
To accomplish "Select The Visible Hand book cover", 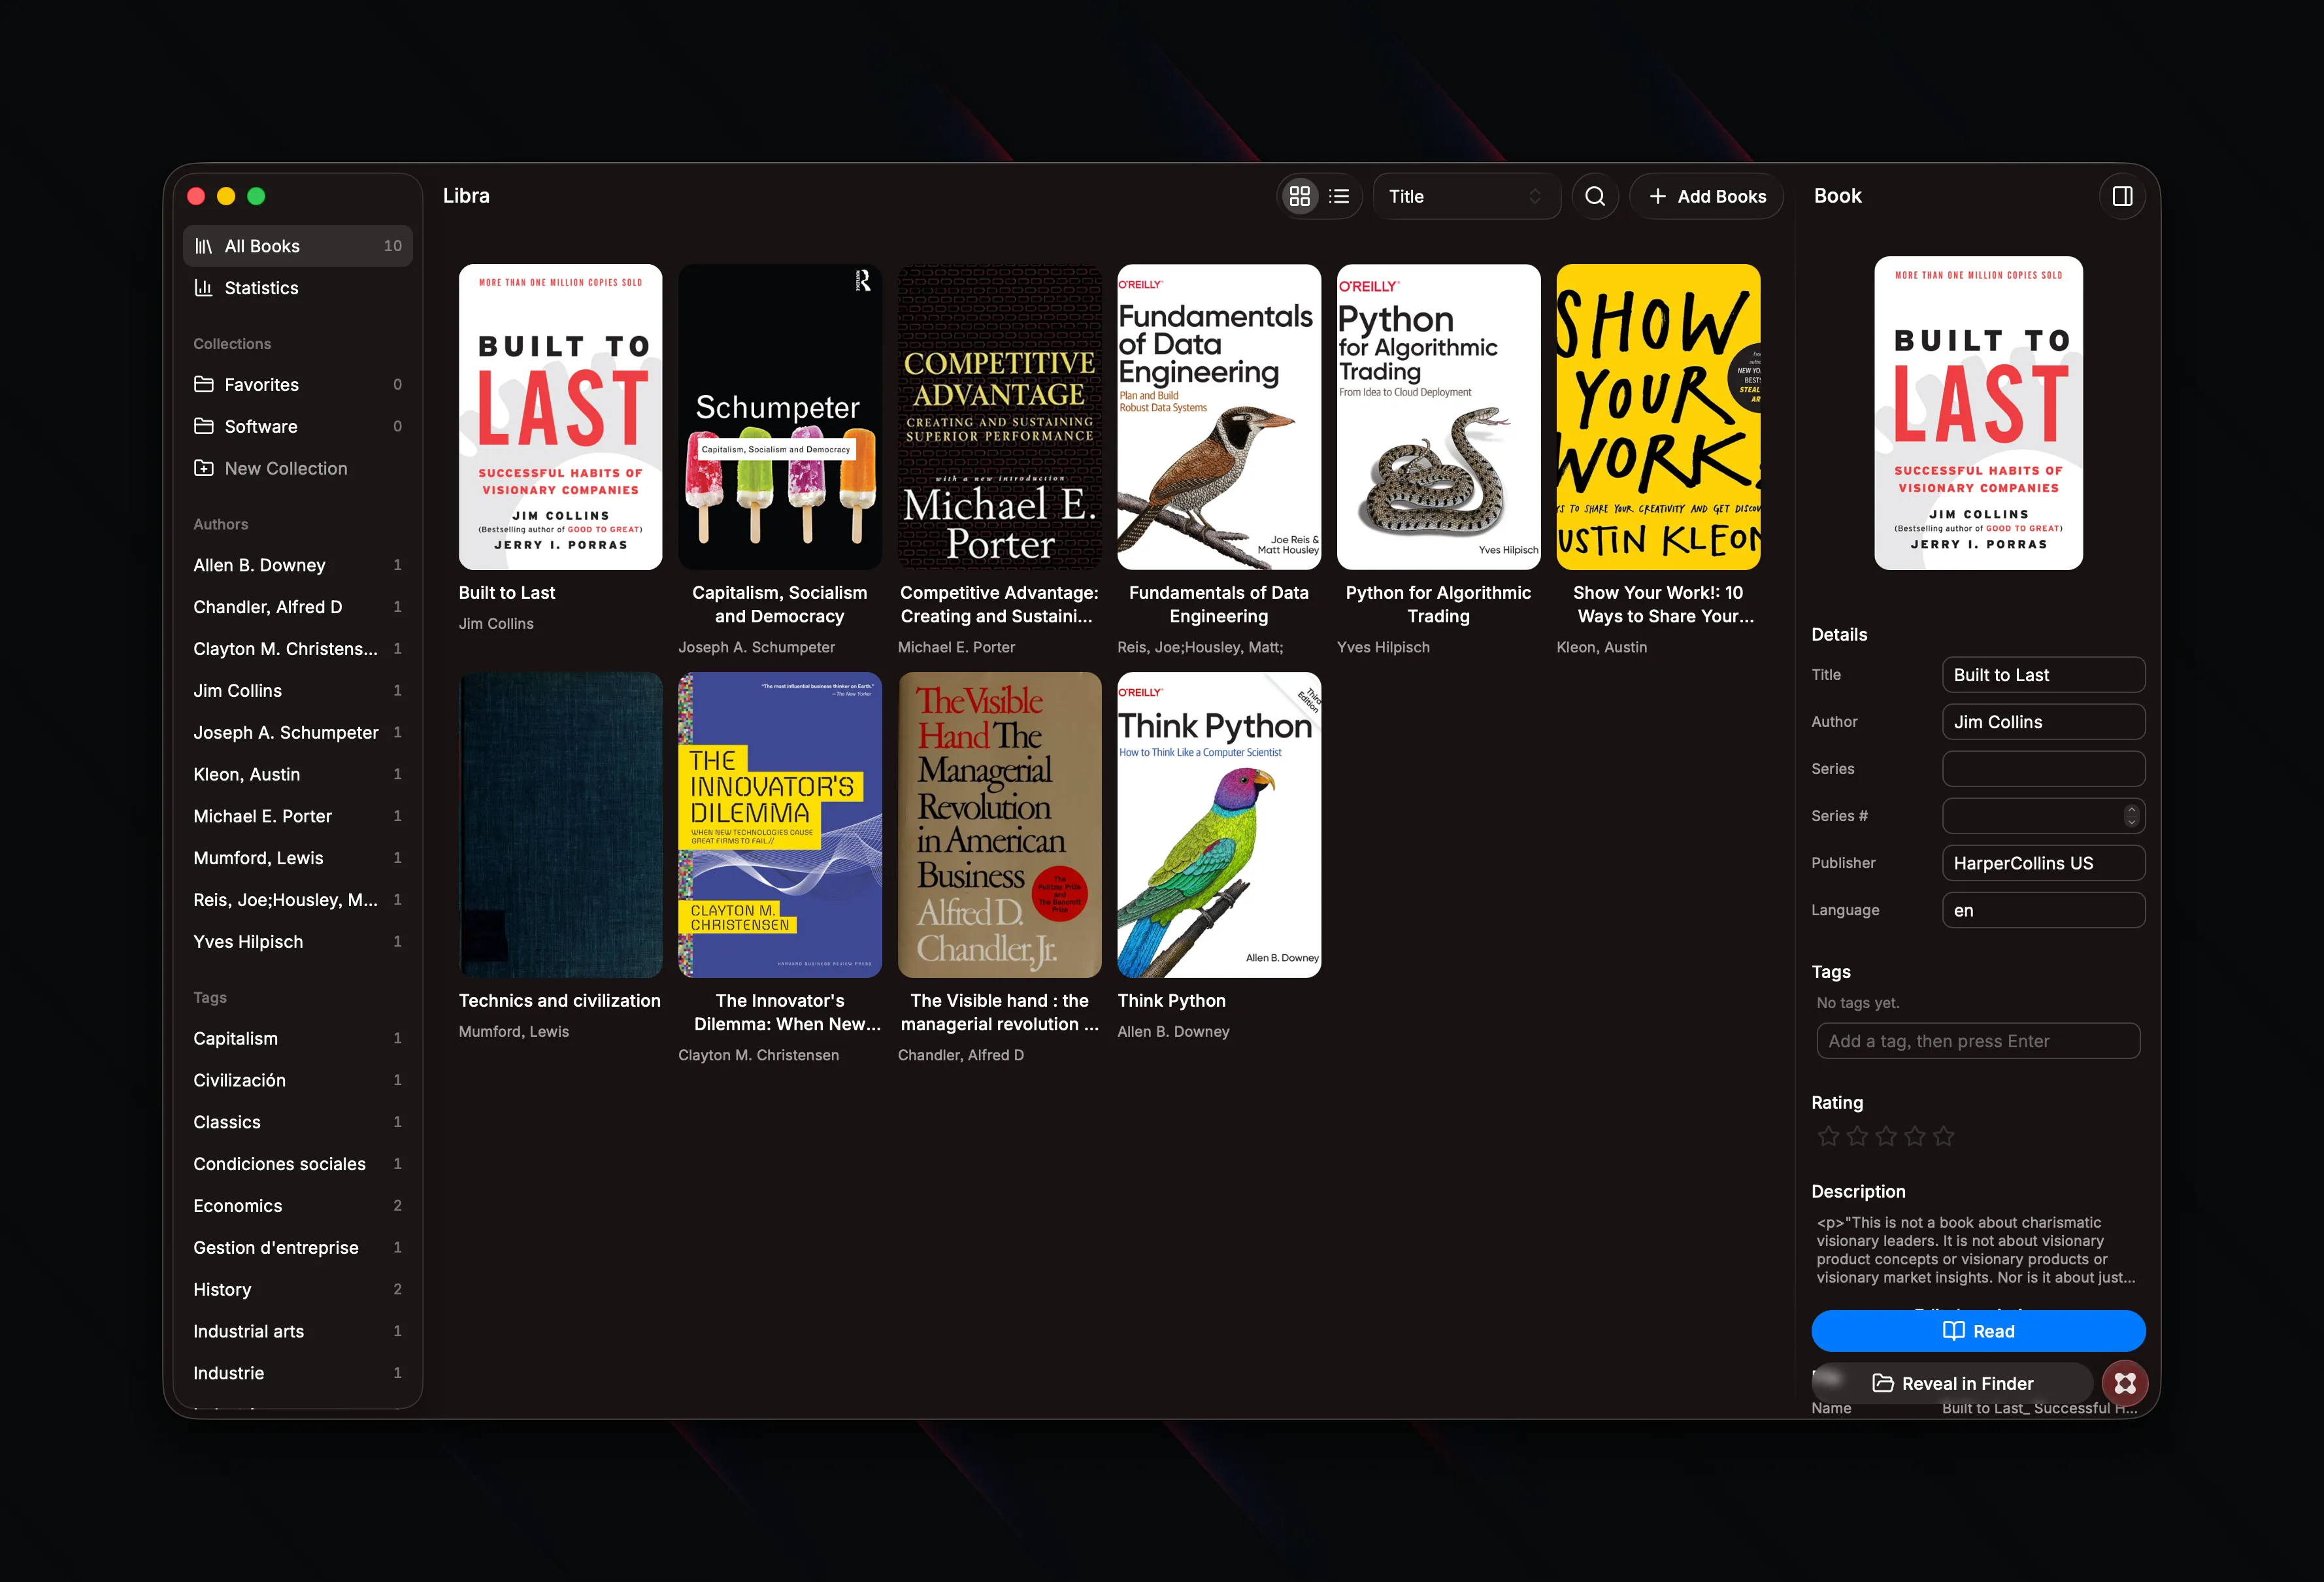I will point(999,825).
